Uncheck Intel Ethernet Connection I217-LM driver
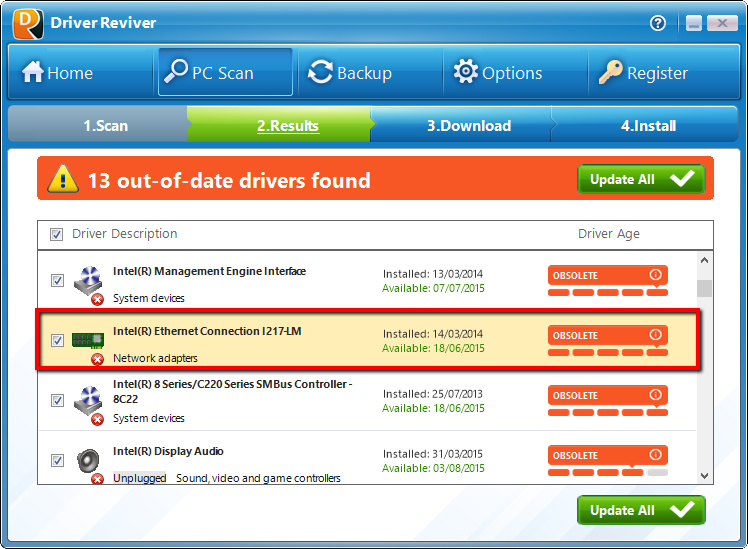The height and width of the screenshot is (549, 748). click(x=57, y=340)
